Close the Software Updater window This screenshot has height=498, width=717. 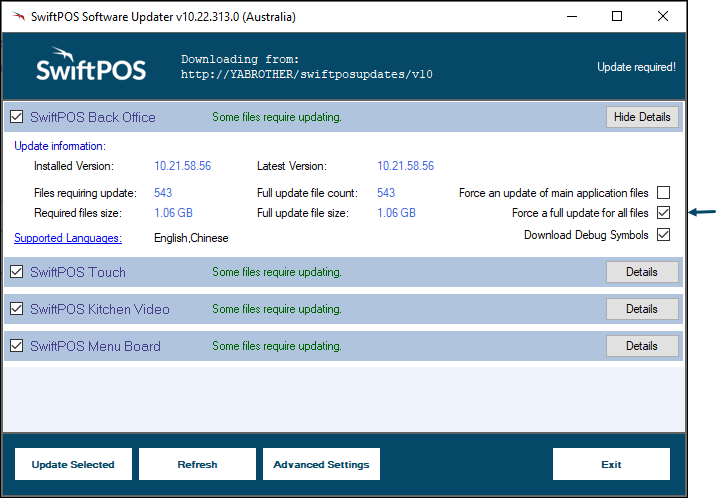tap(663, 16)
